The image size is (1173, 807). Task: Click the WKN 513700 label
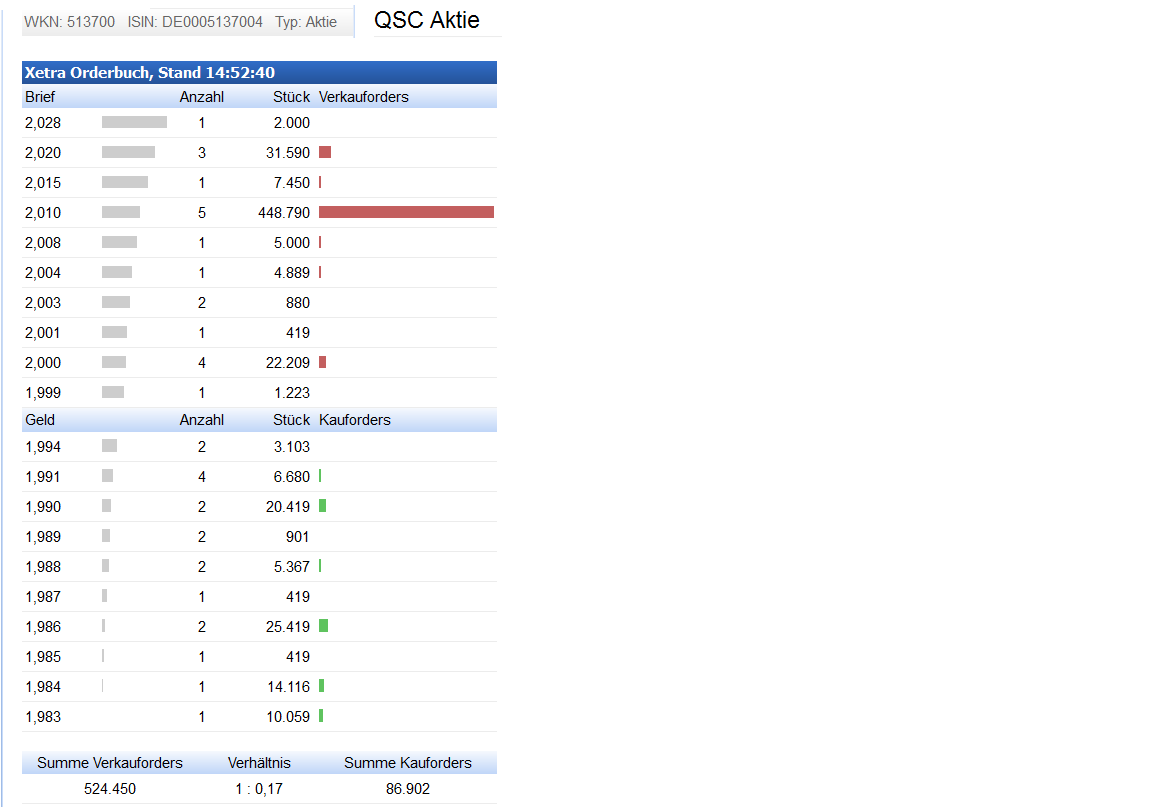[69, 21]
